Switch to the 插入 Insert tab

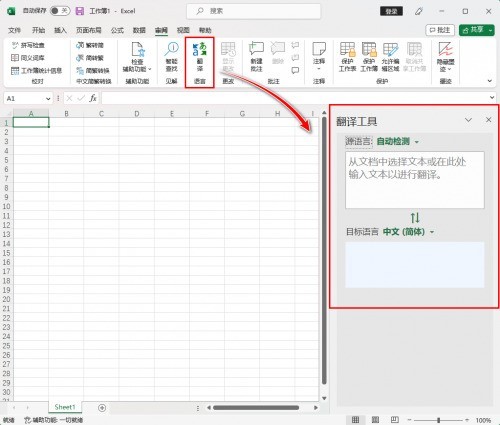[x=60, y=30]
